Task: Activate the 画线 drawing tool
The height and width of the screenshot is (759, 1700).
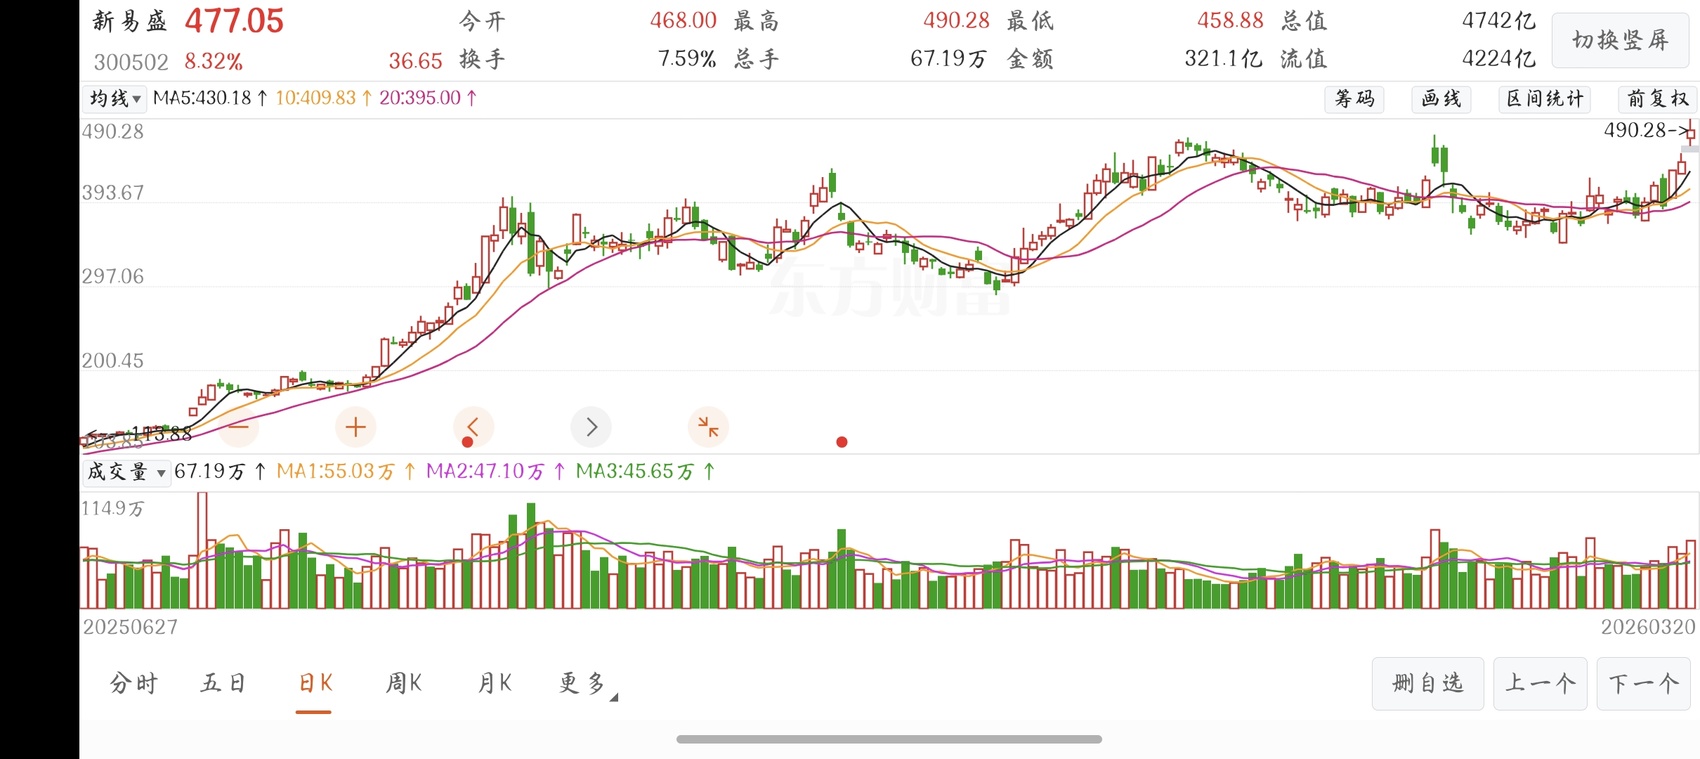Action: pyautogui.click(x=1441, y=99)
